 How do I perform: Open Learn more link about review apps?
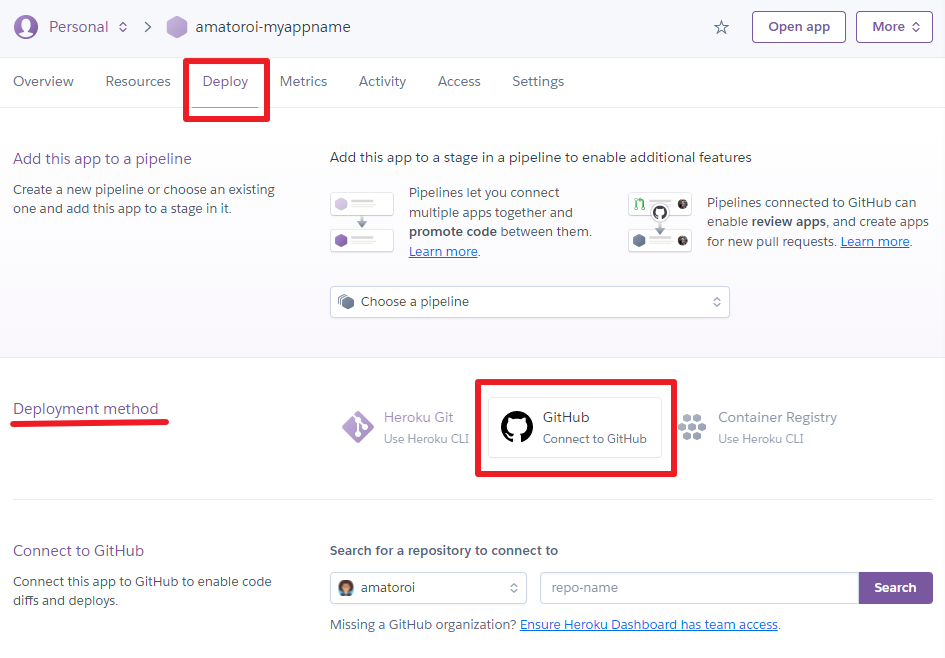click(x=874, y=242)
